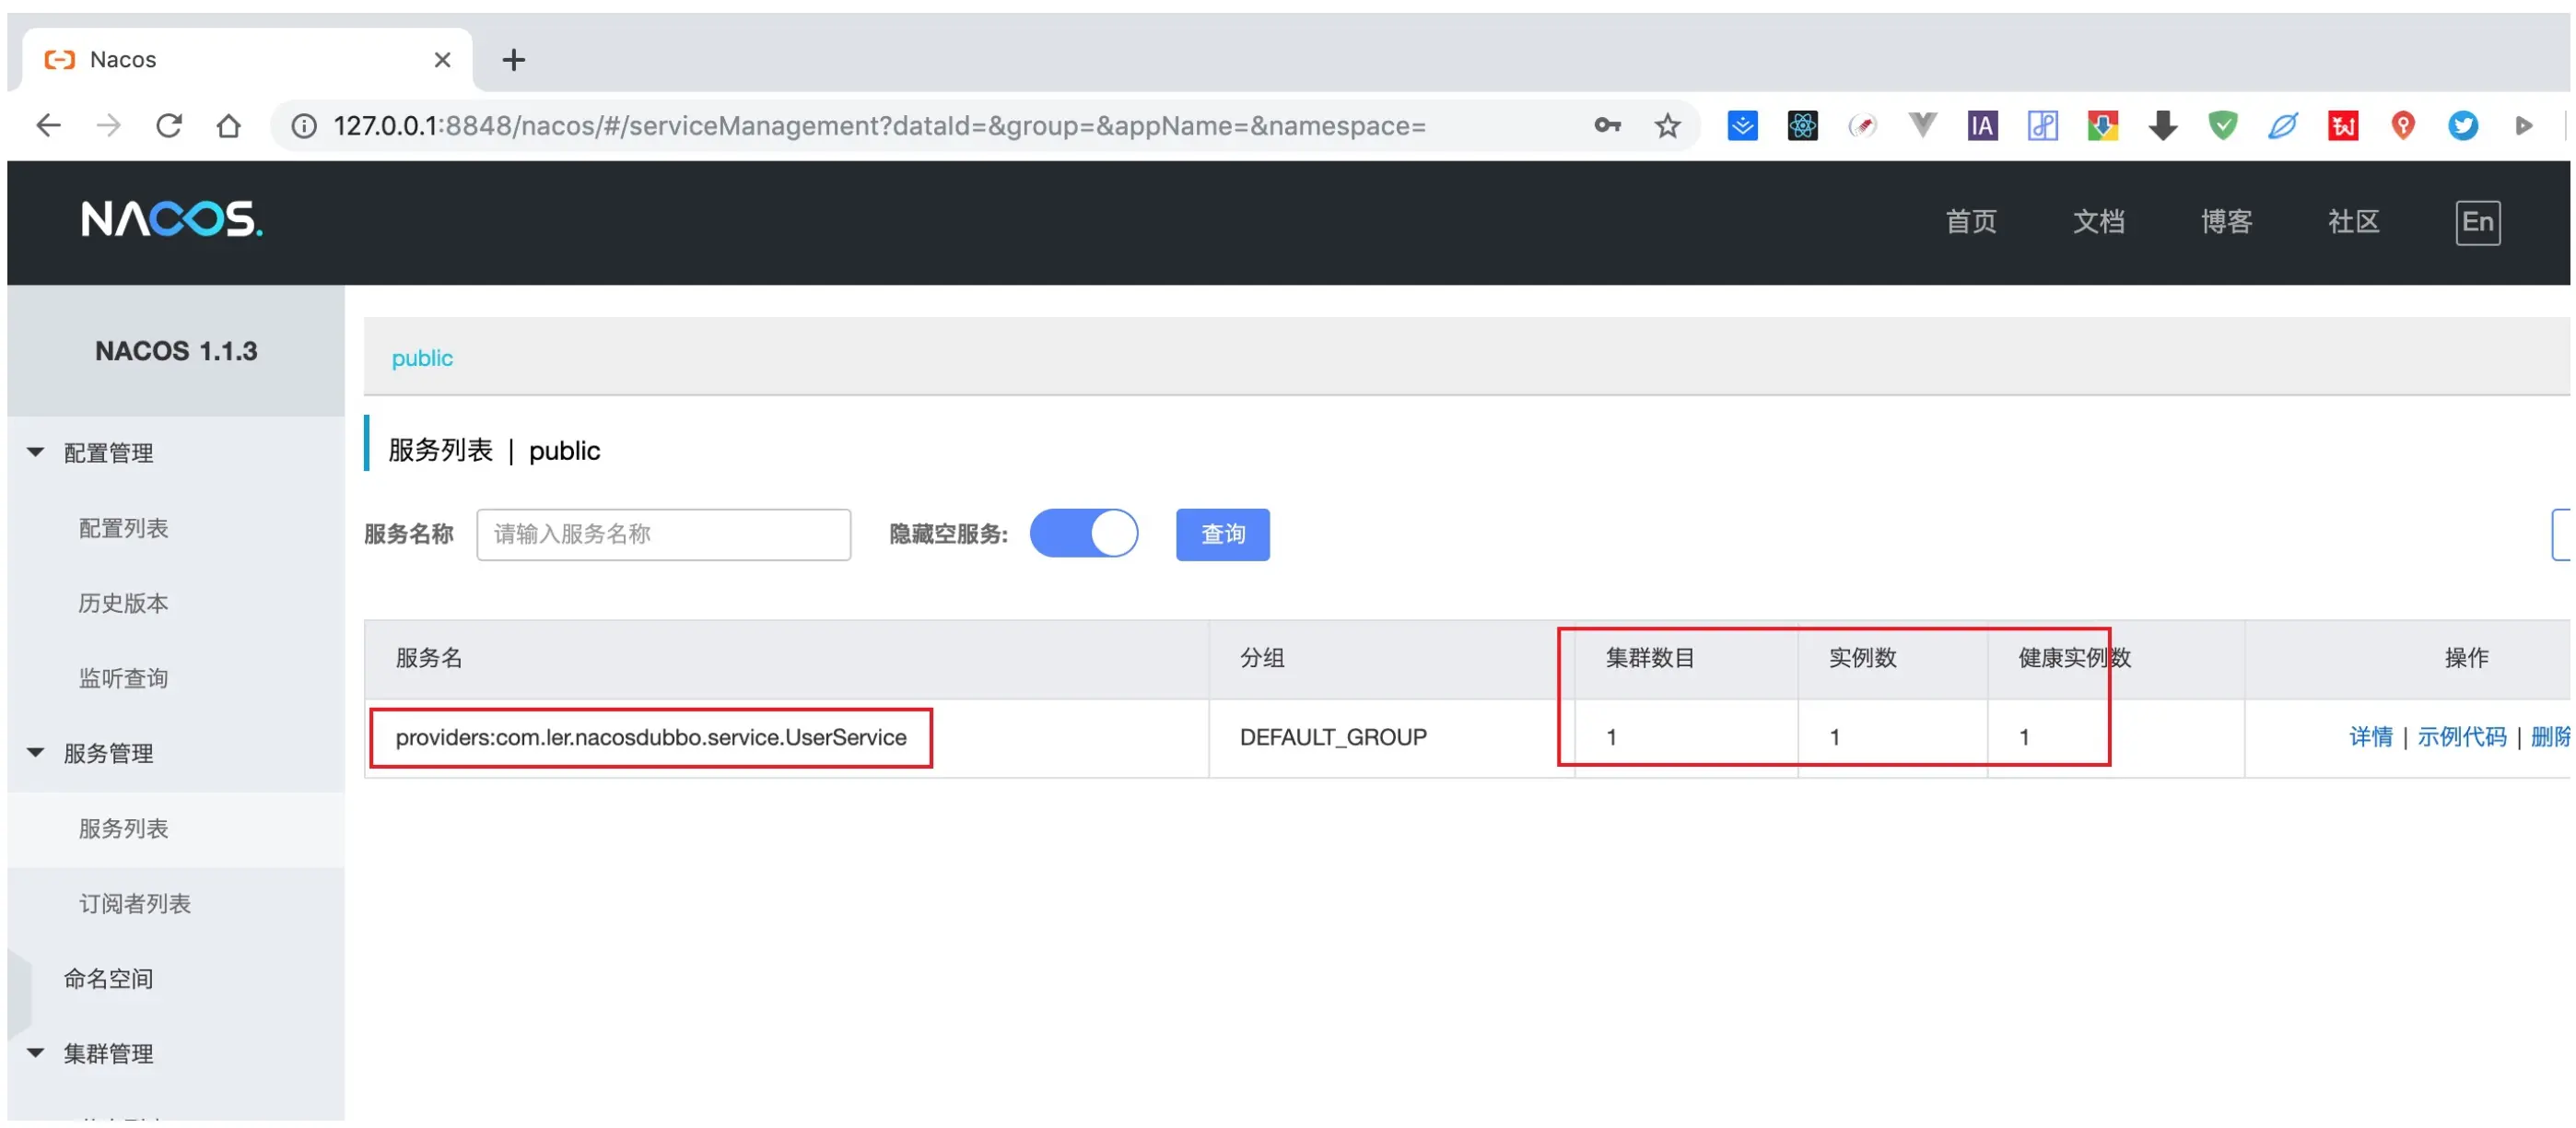The image size is (2576, 1128).
Task: Click the blue 查询 button
Action: point(1221,534)
